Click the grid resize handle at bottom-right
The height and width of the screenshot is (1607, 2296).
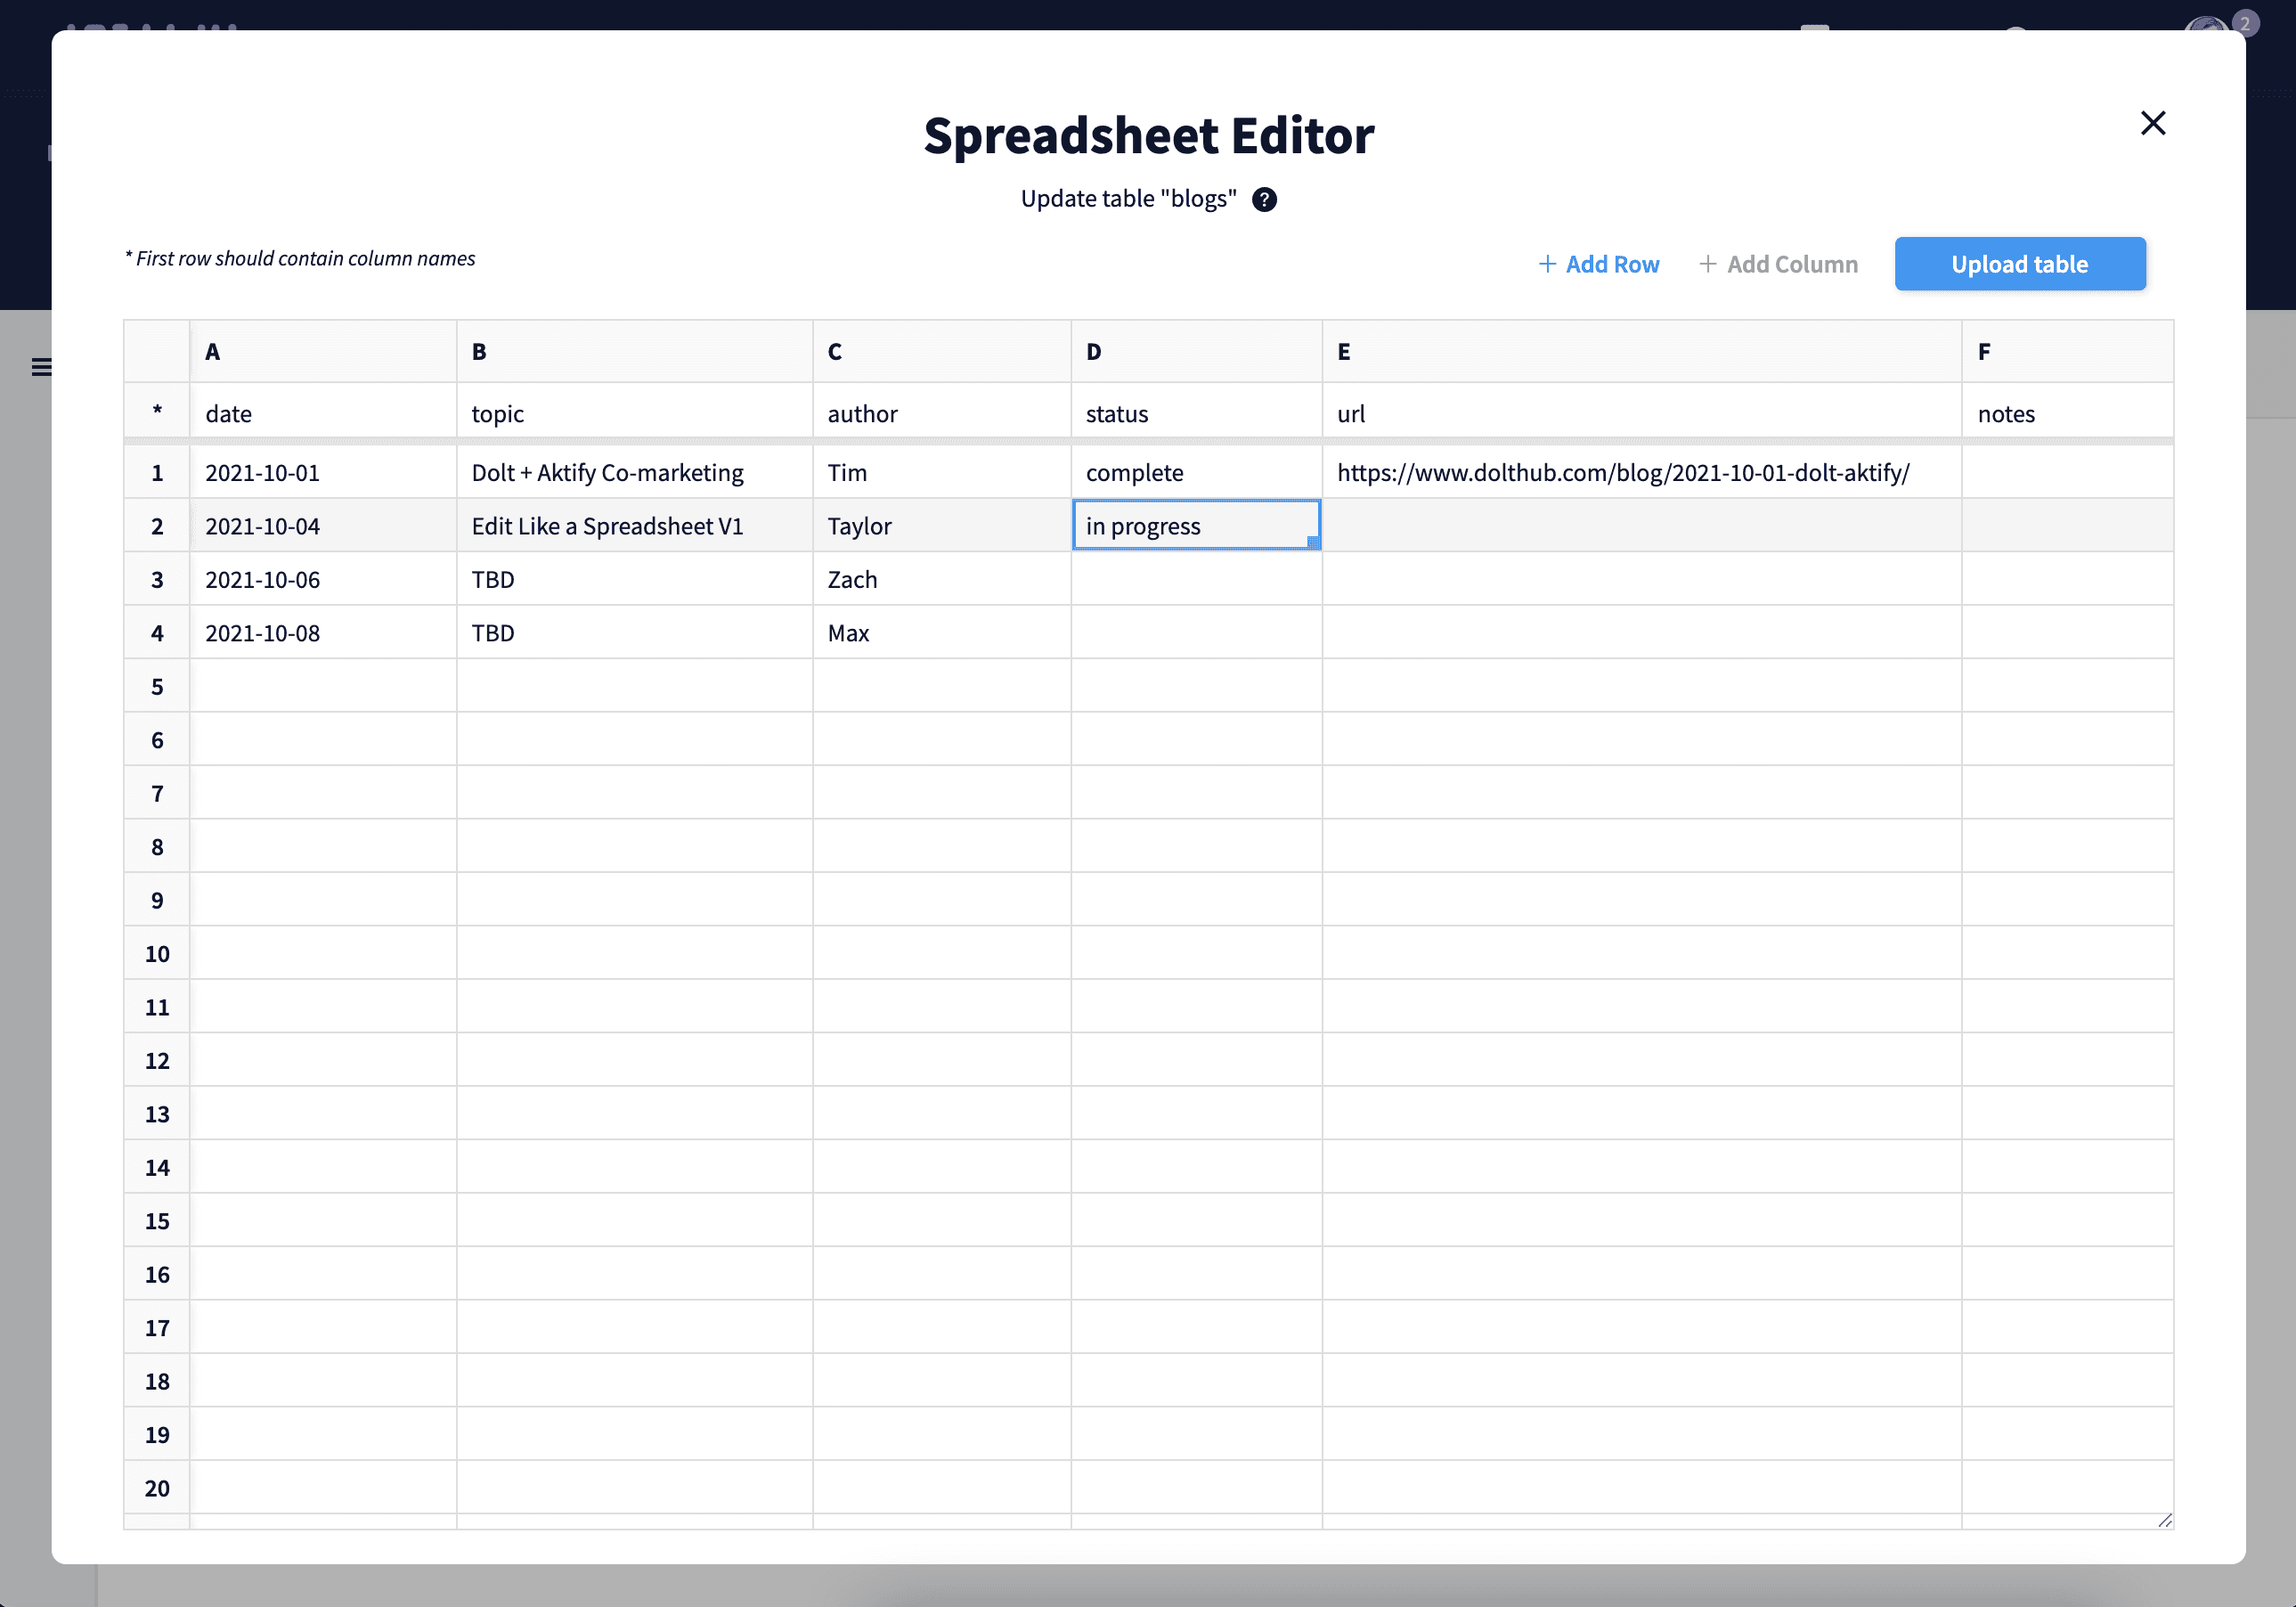point(2165,1520)
